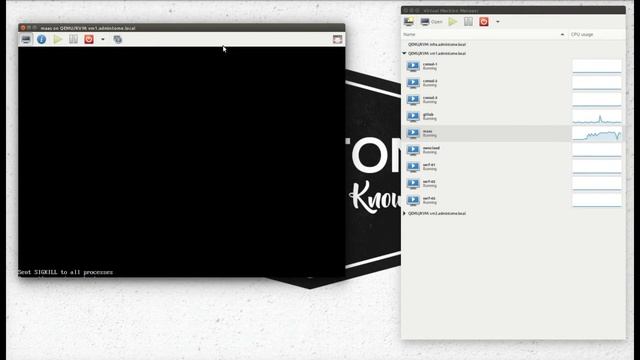Click the 'maas' VM name text
The image size is (640, 360).
click(x=427, y=131)
